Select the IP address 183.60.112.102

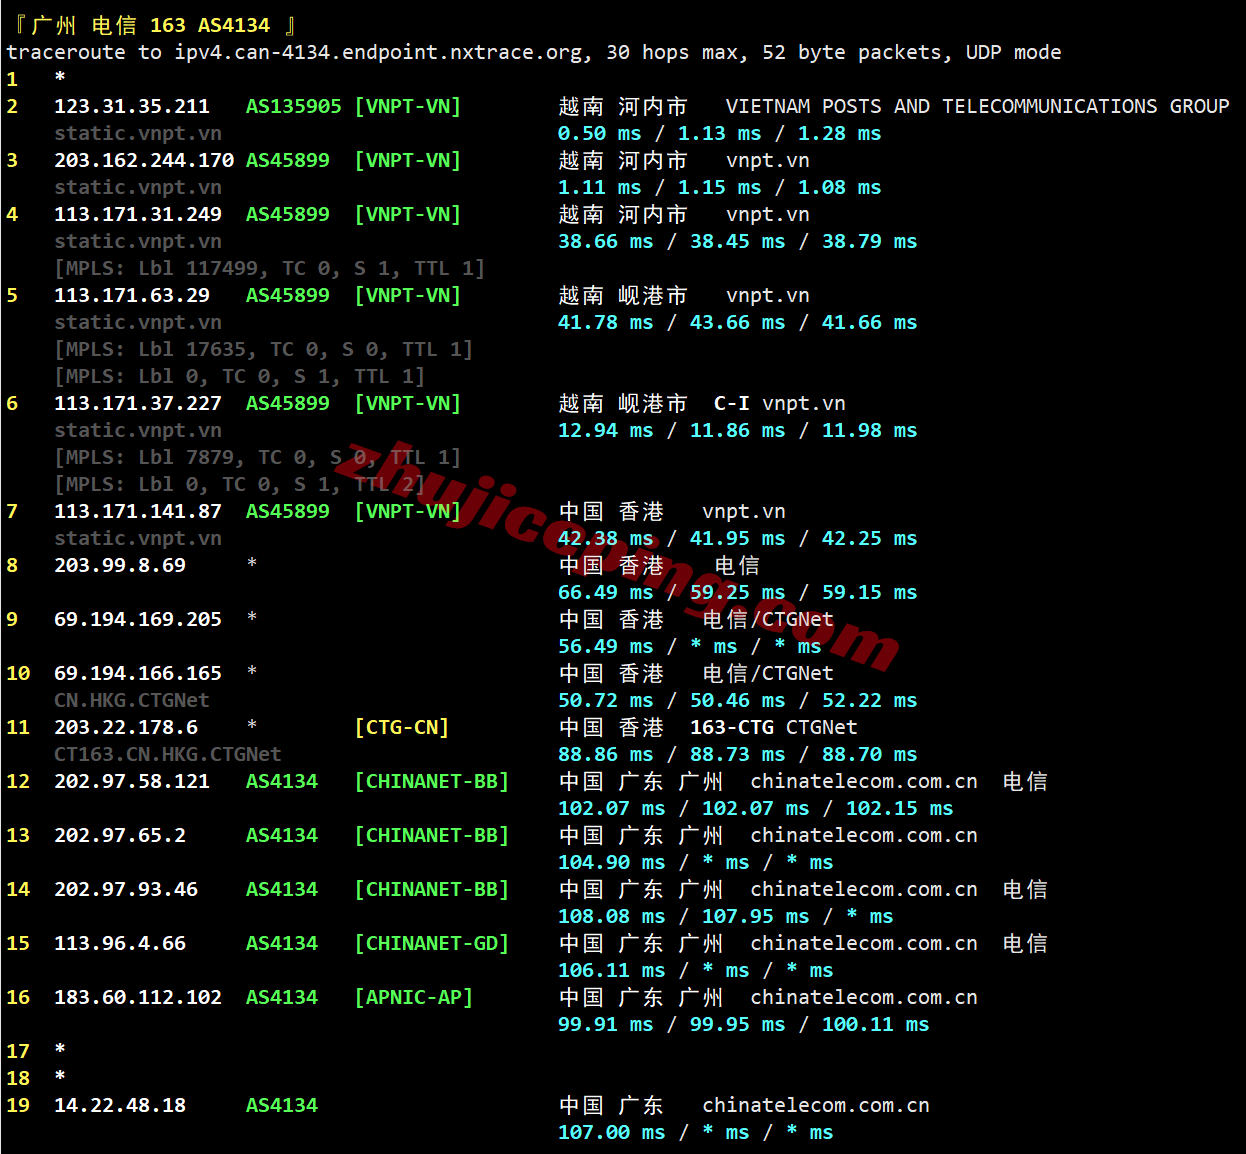(x=138, y=997)
